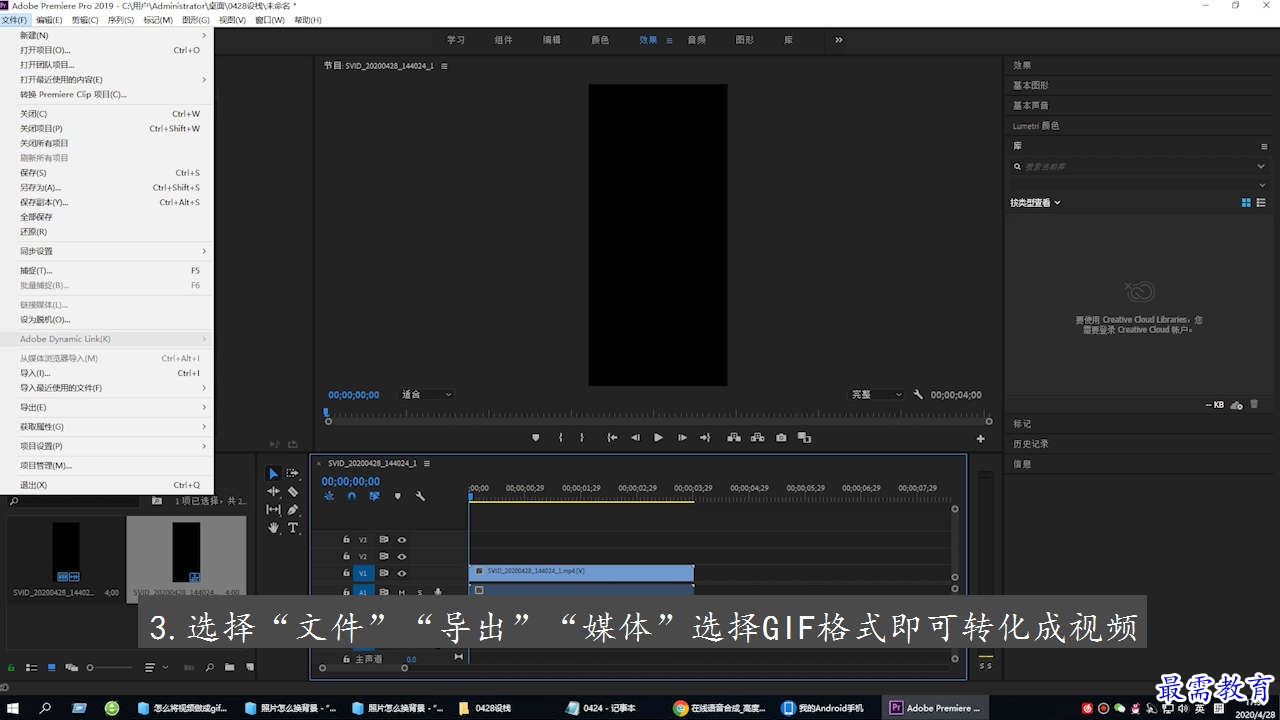The width and height of the screenshot is (1280, 720).
Task: Add a marker from the timeline header
Action: [x=397, y=496]
